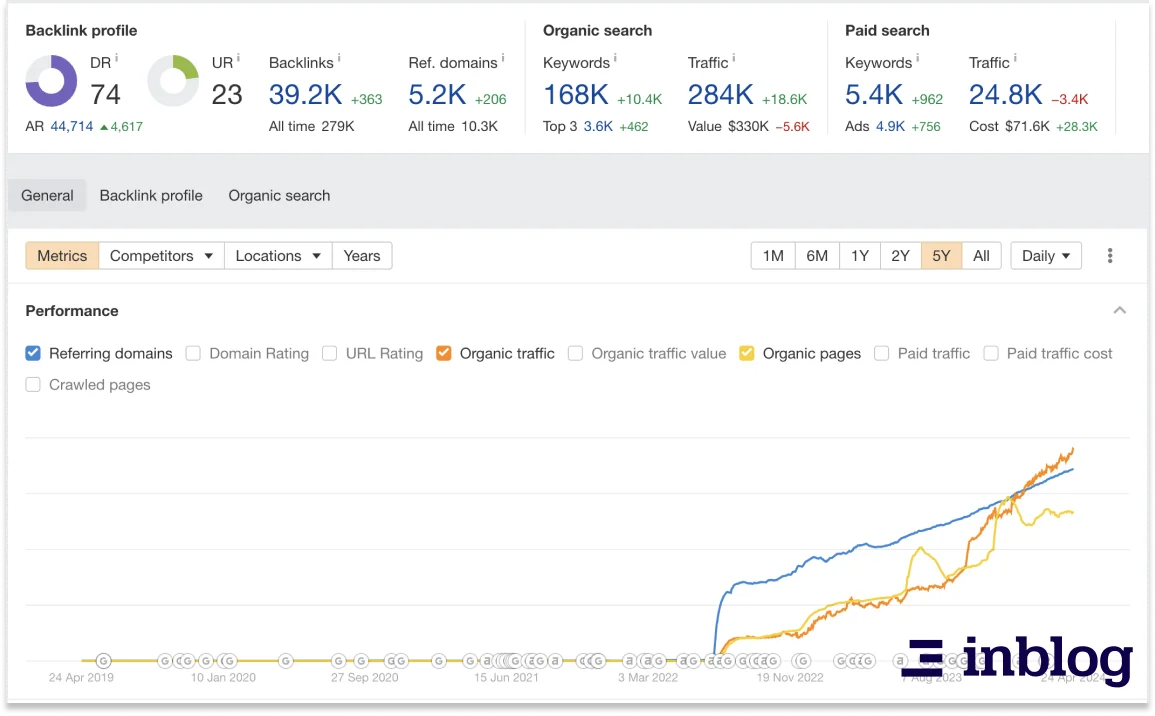Viewport: 1155px width, 716px height.
Task: Open the Competitors dropdown
Action: point(161,256)
